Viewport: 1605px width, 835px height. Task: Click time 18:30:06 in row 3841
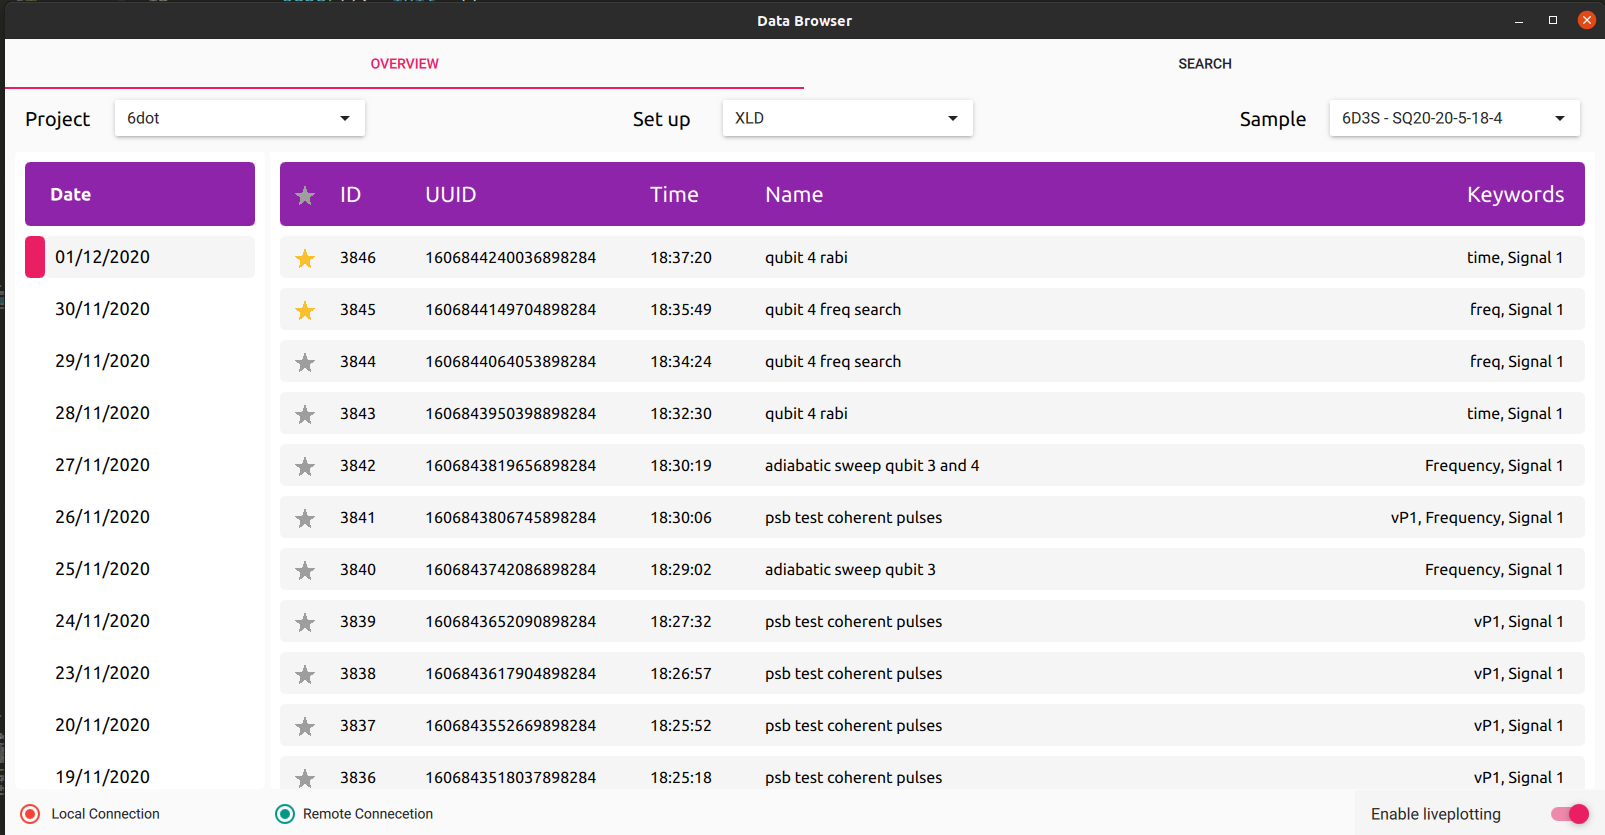[681, 518]
